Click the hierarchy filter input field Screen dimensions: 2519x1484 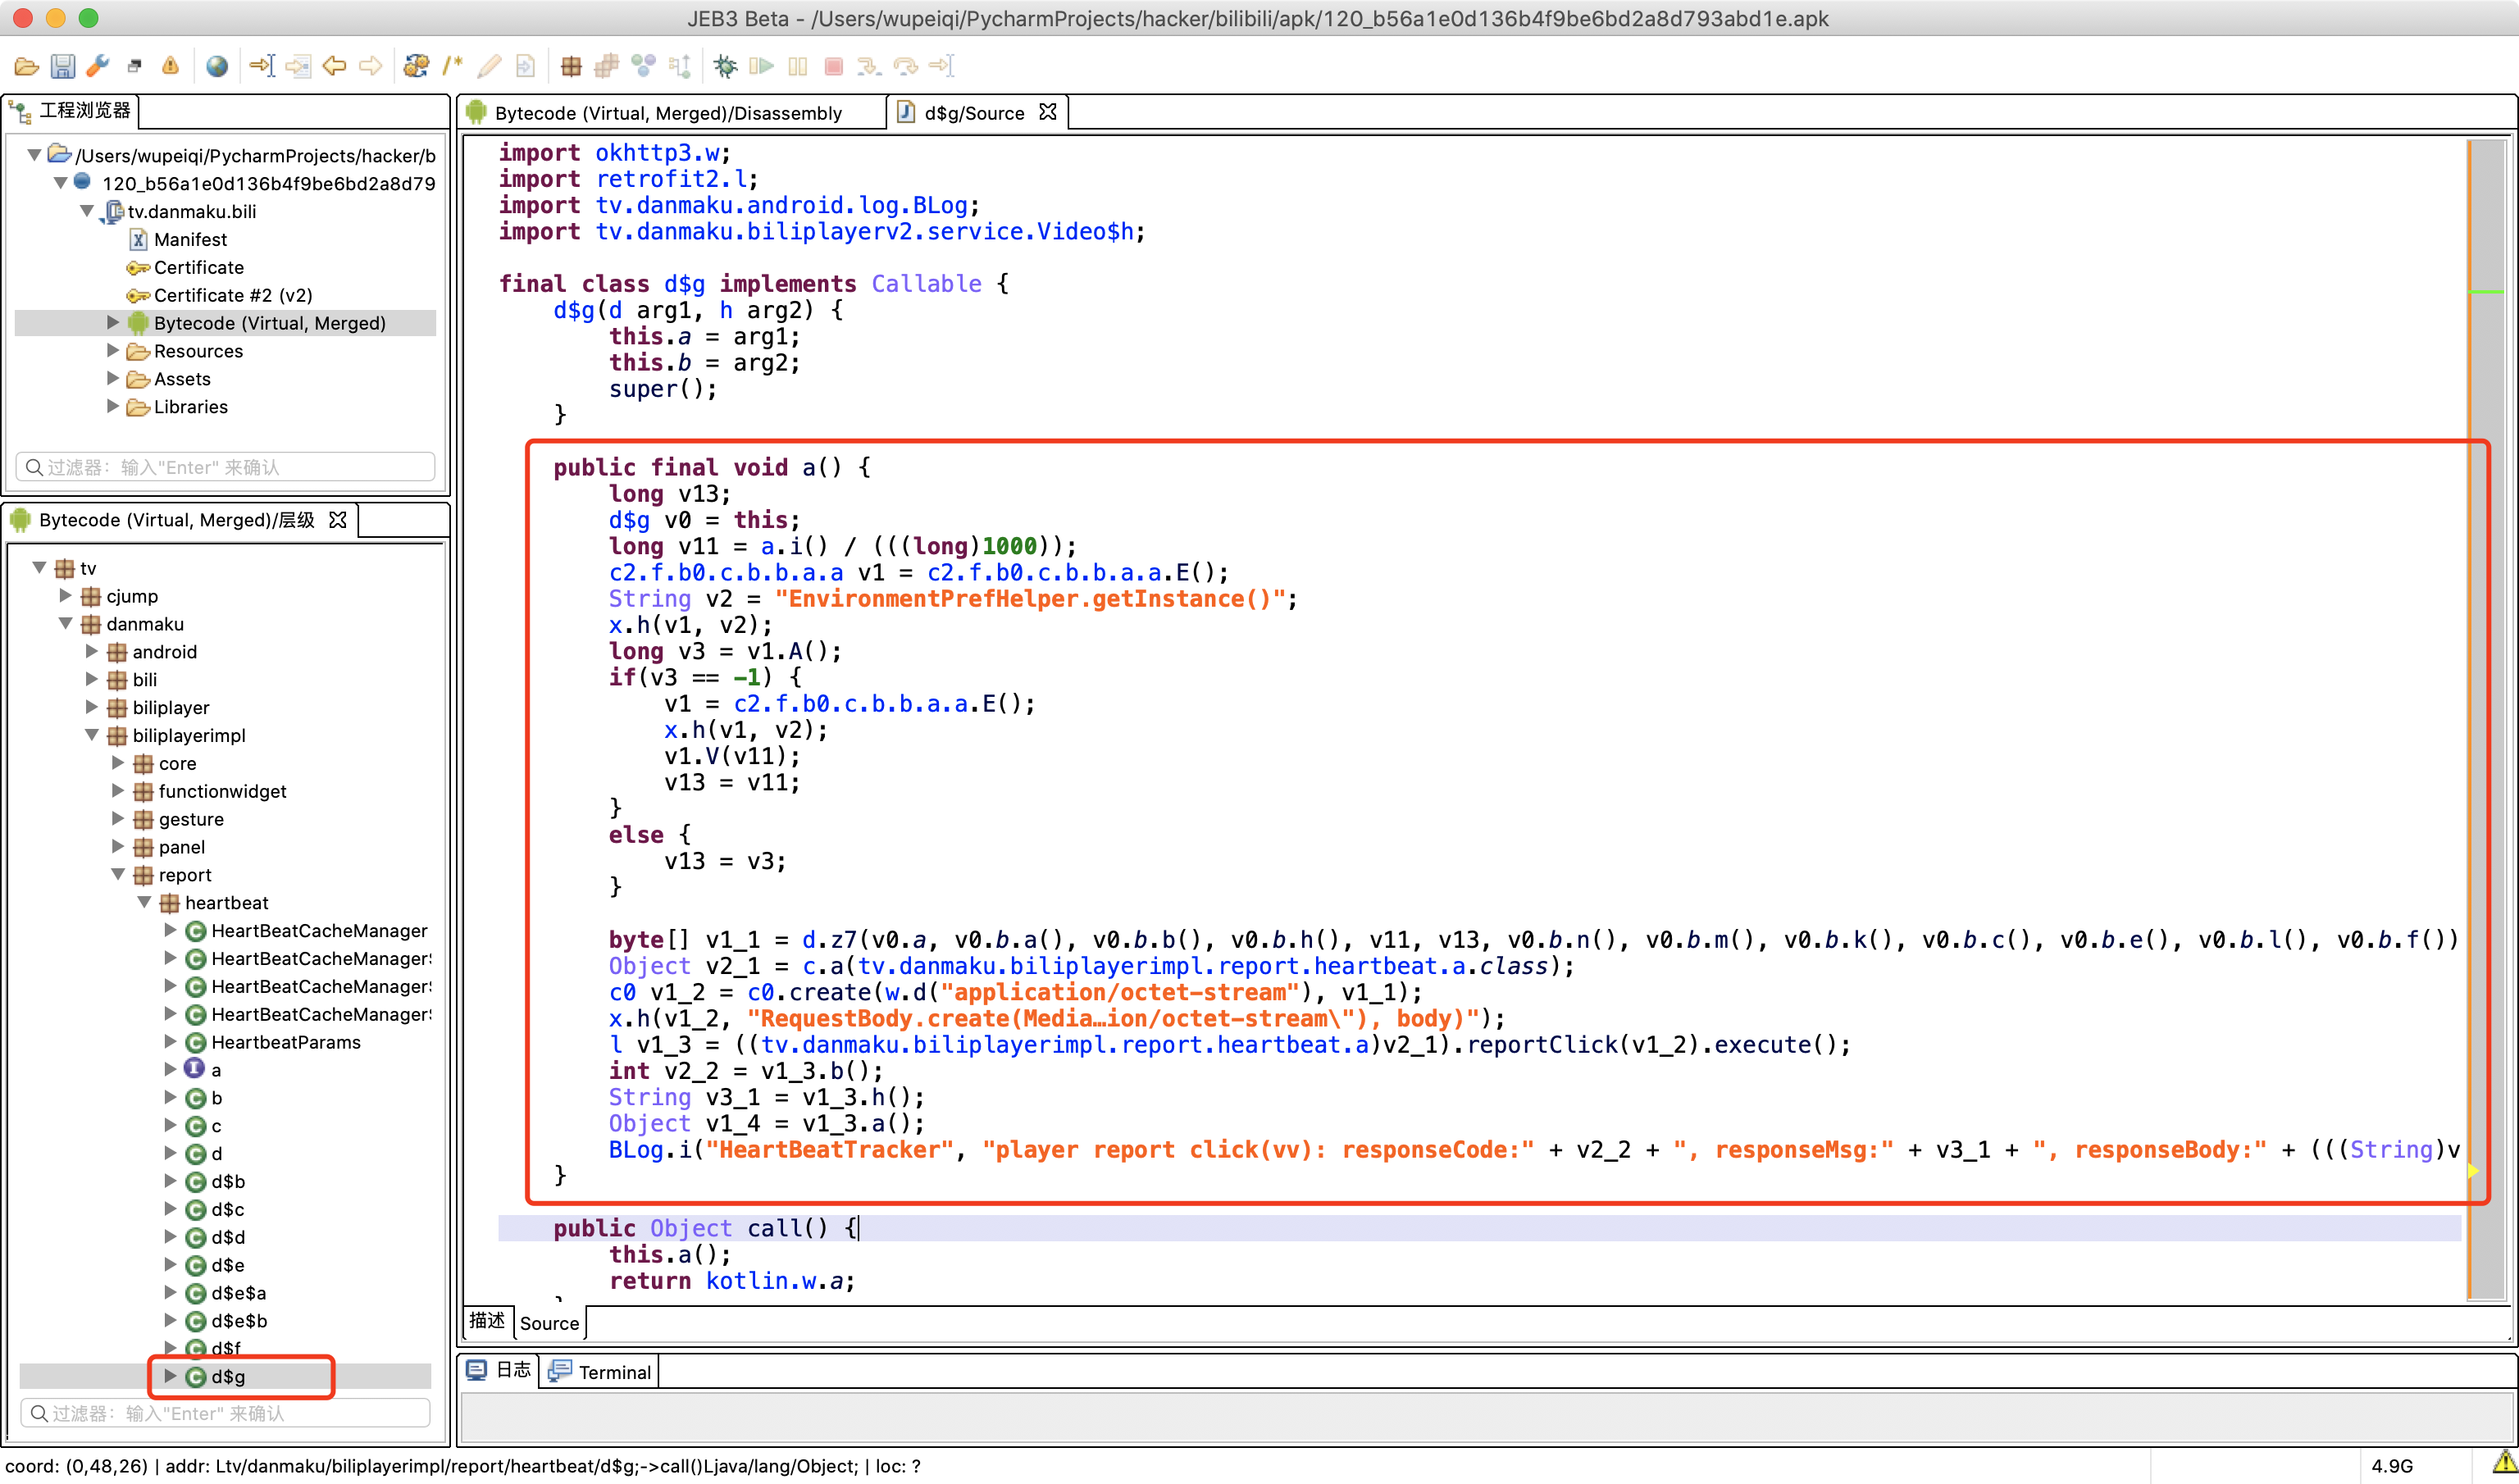226,1413
